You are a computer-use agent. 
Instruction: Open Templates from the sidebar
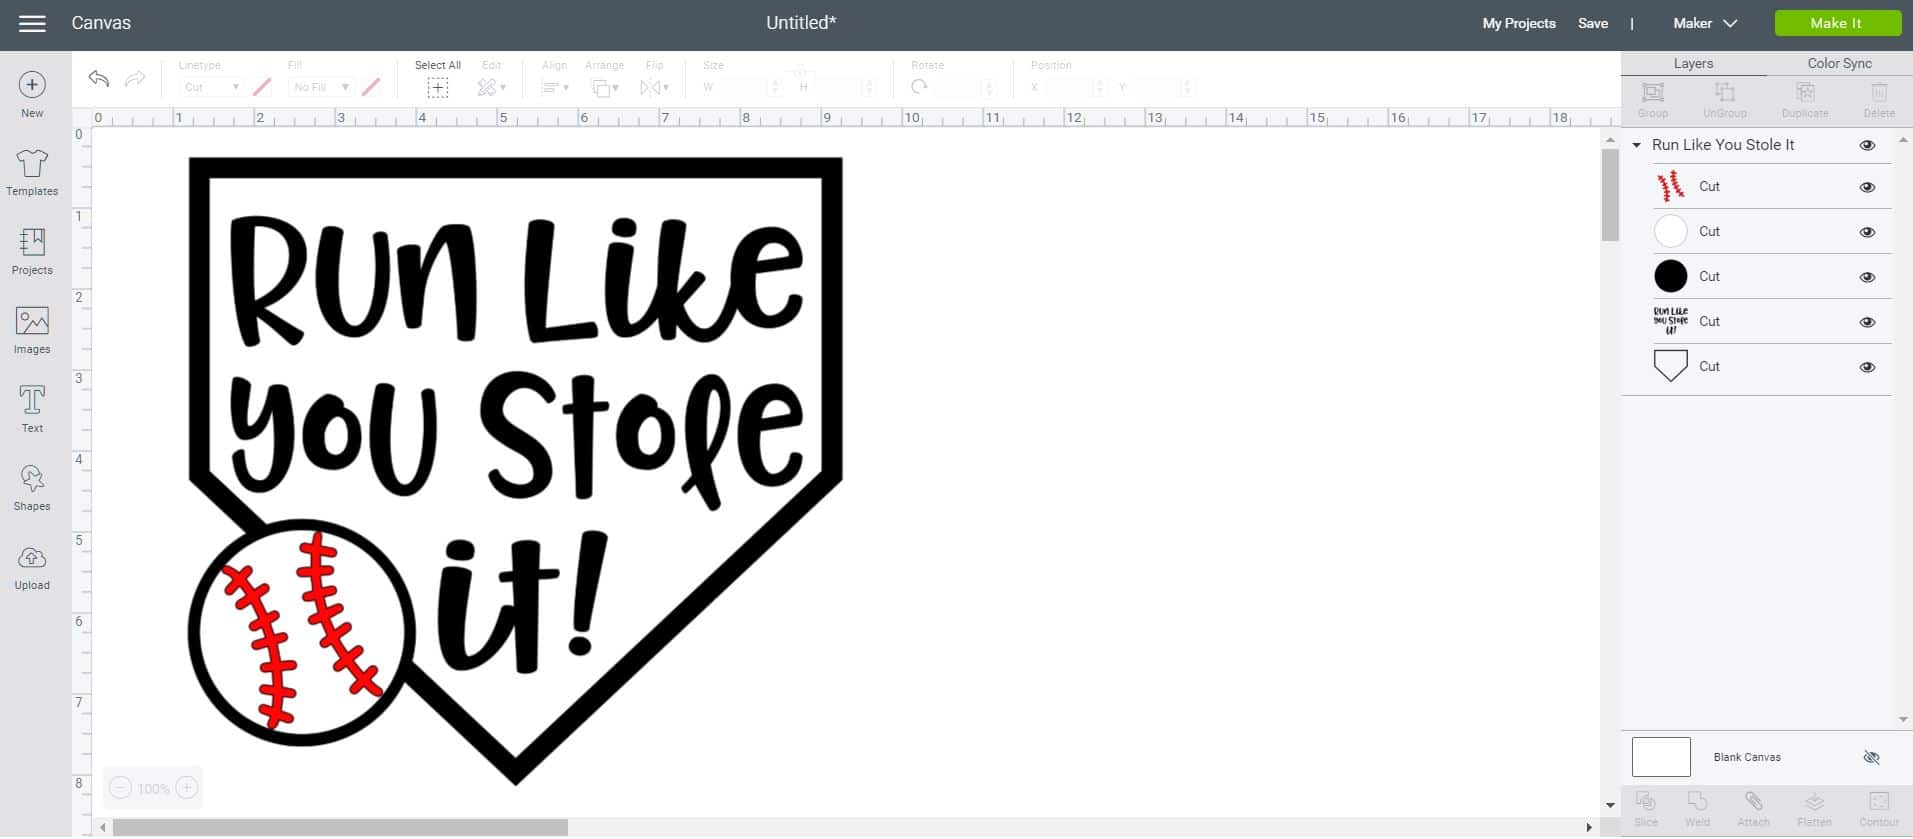tap(32, 173)
